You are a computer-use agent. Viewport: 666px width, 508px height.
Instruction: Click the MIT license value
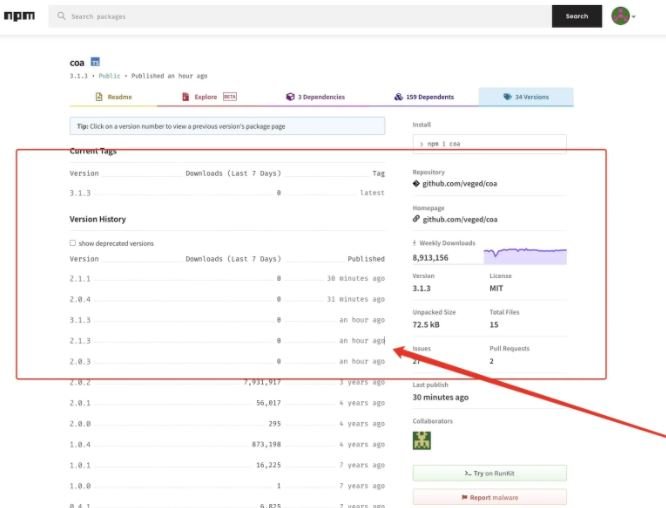(496, 288)
